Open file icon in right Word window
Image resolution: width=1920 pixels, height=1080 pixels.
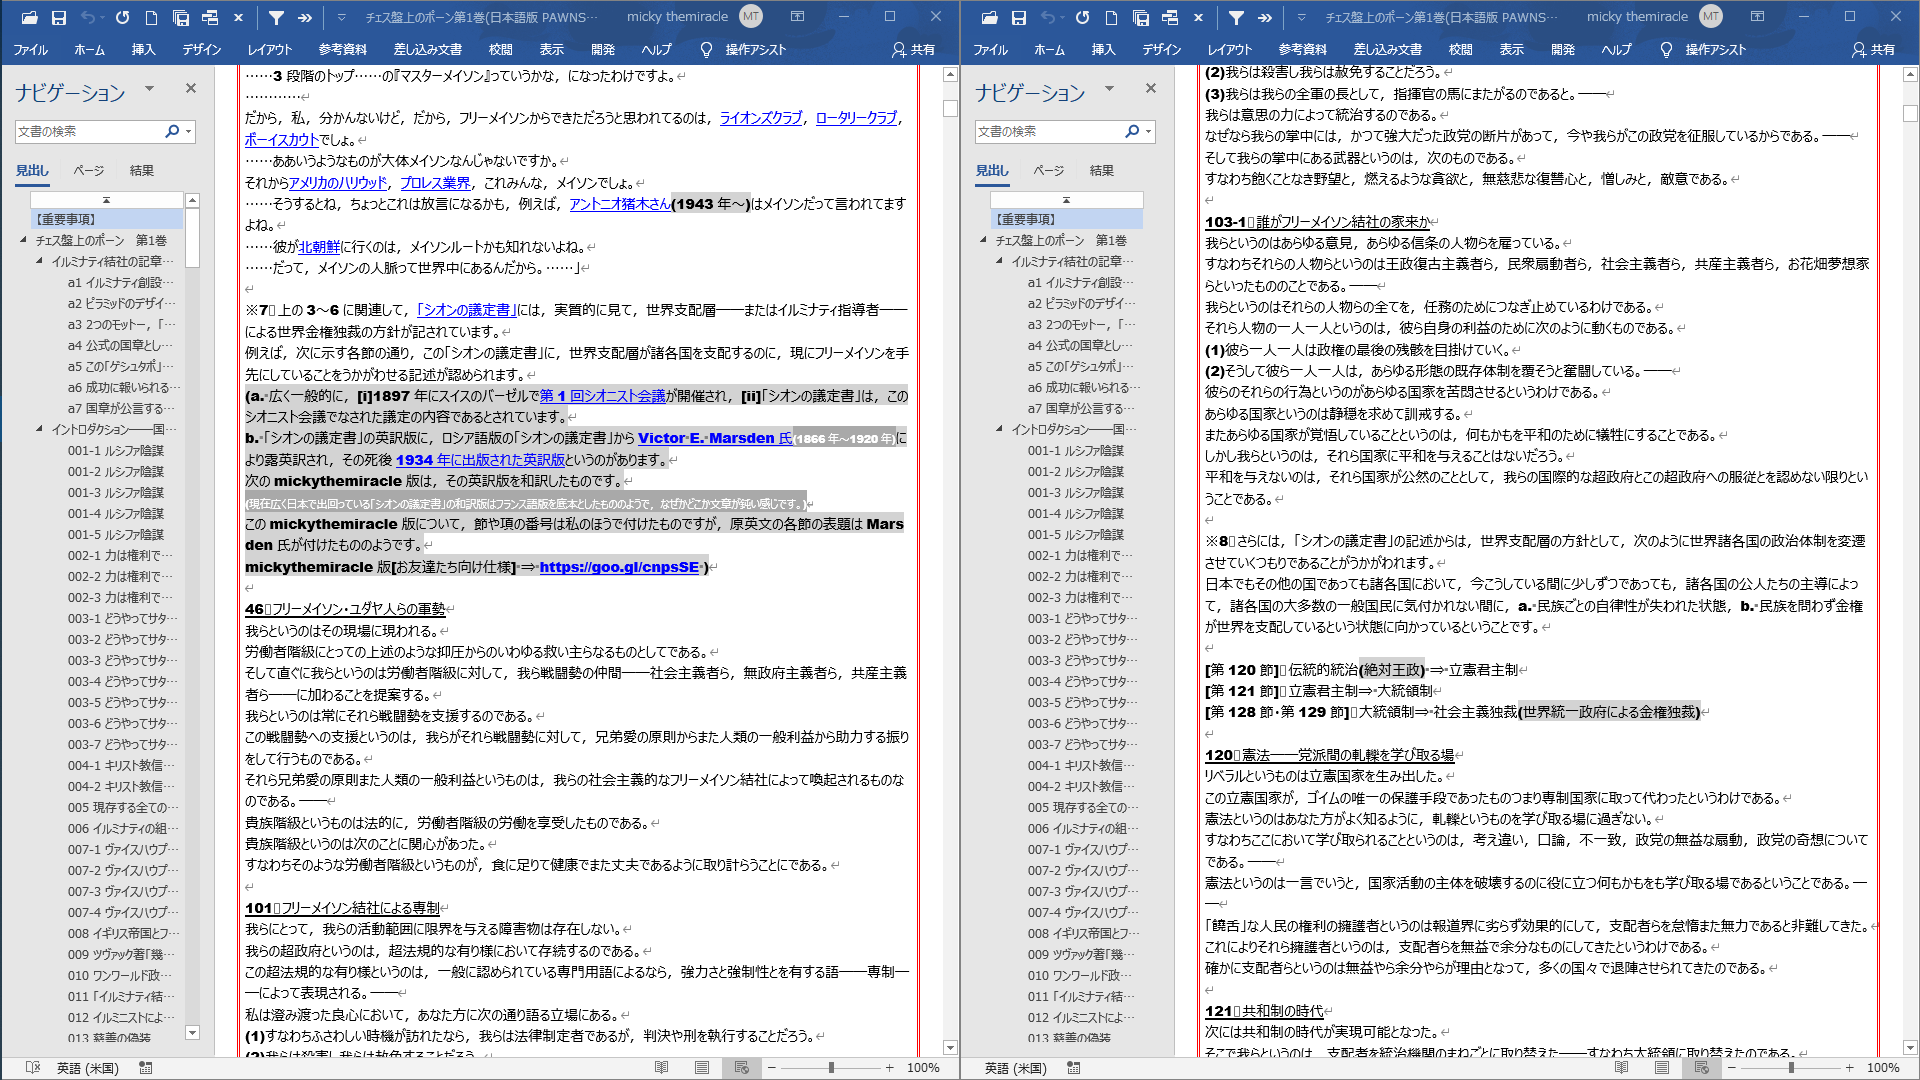pos(989,17)
